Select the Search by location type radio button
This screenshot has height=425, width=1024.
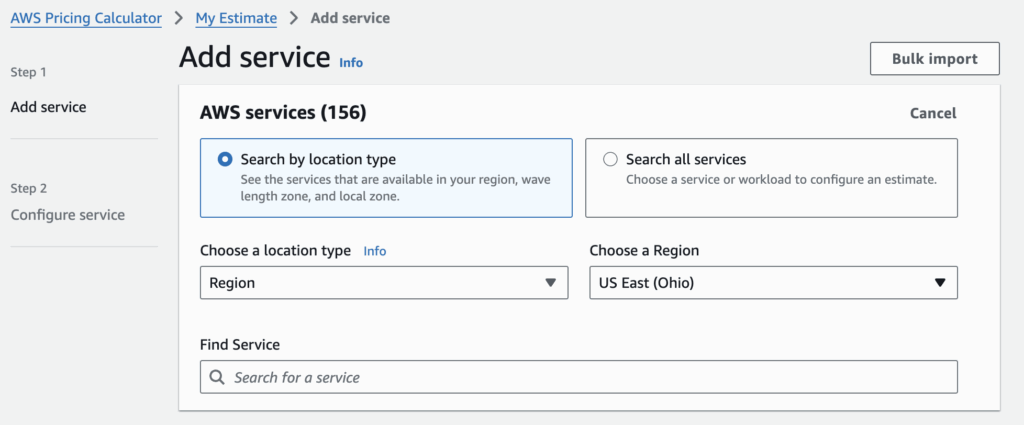click(x=225, y=160)
